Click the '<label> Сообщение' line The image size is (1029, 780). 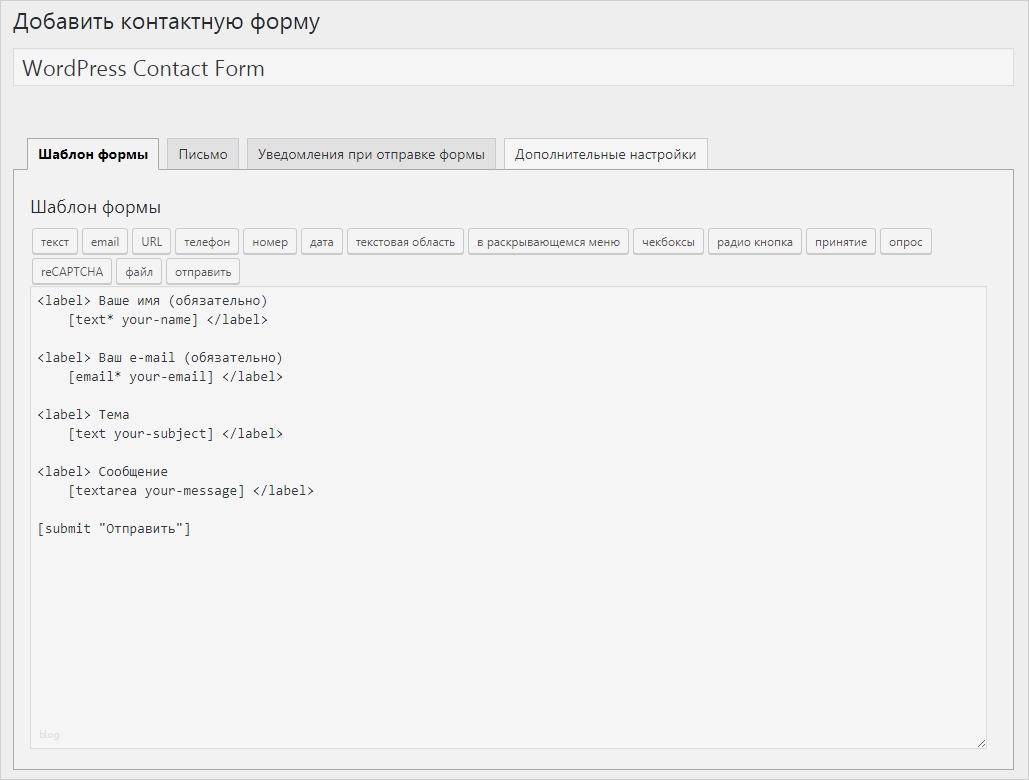(102, 472)
